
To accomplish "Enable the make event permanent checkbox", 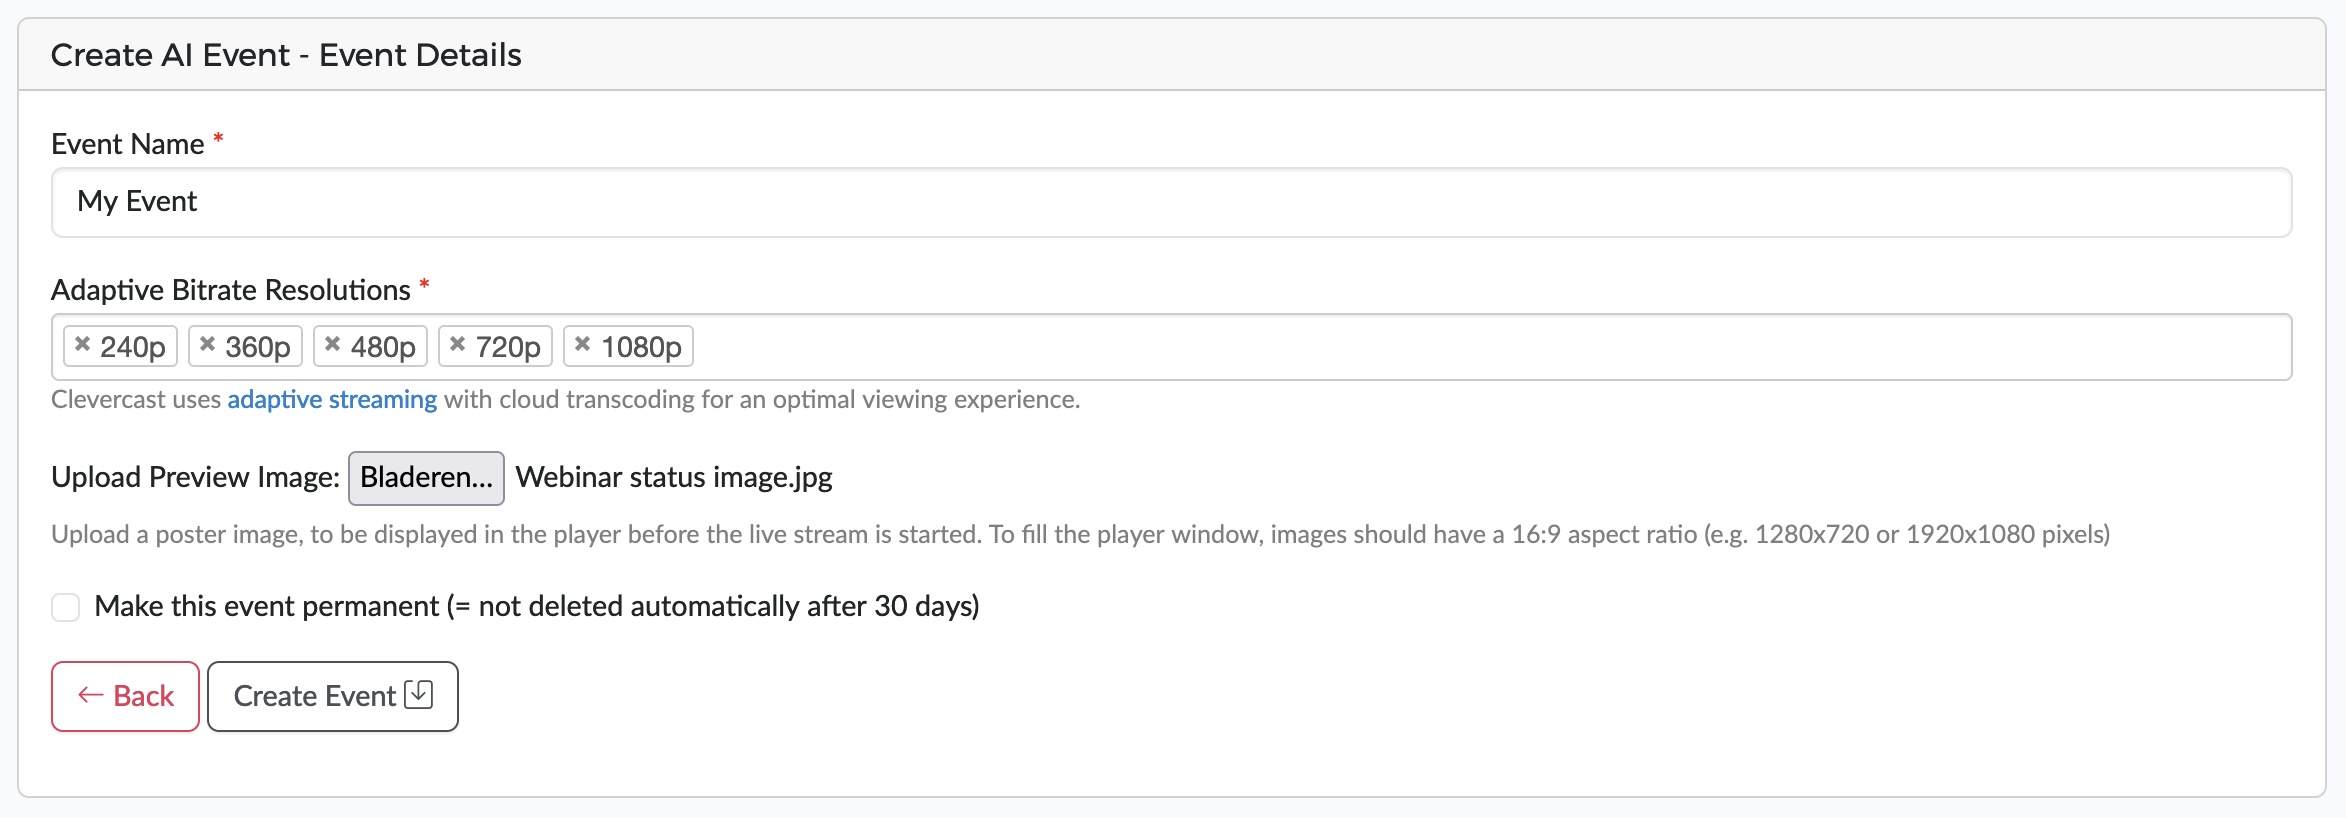I will [x=66, y=607].
